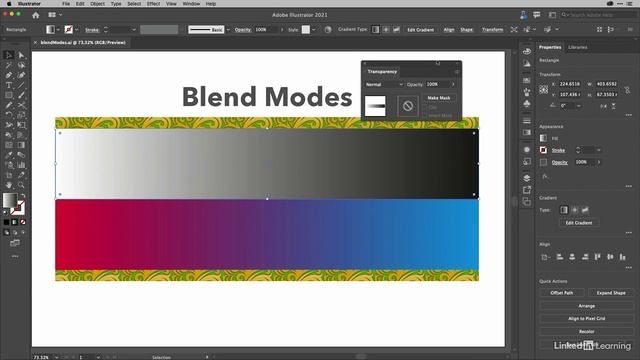
Task: Click the fx effects icon in Appearance
Action: point(545,176)
